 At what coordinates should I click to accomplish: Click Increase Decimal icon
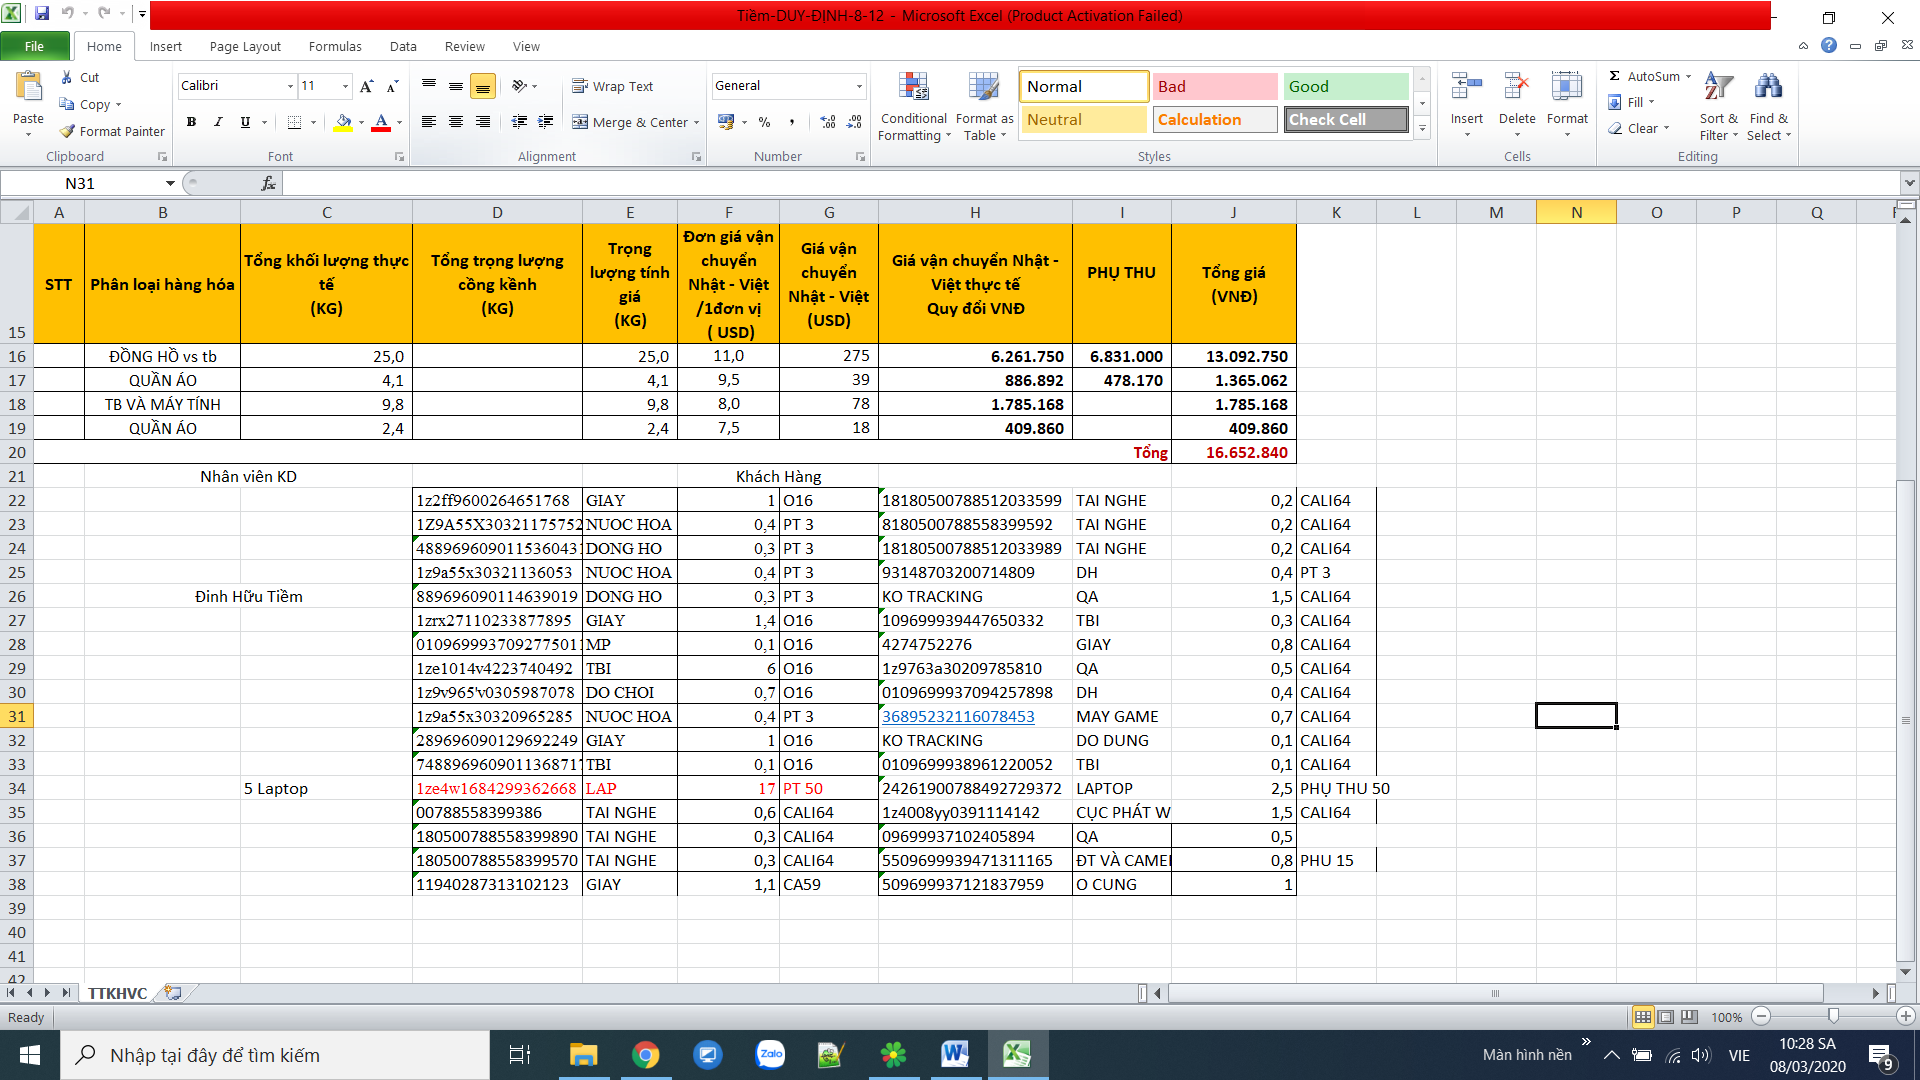click(828, 122)
